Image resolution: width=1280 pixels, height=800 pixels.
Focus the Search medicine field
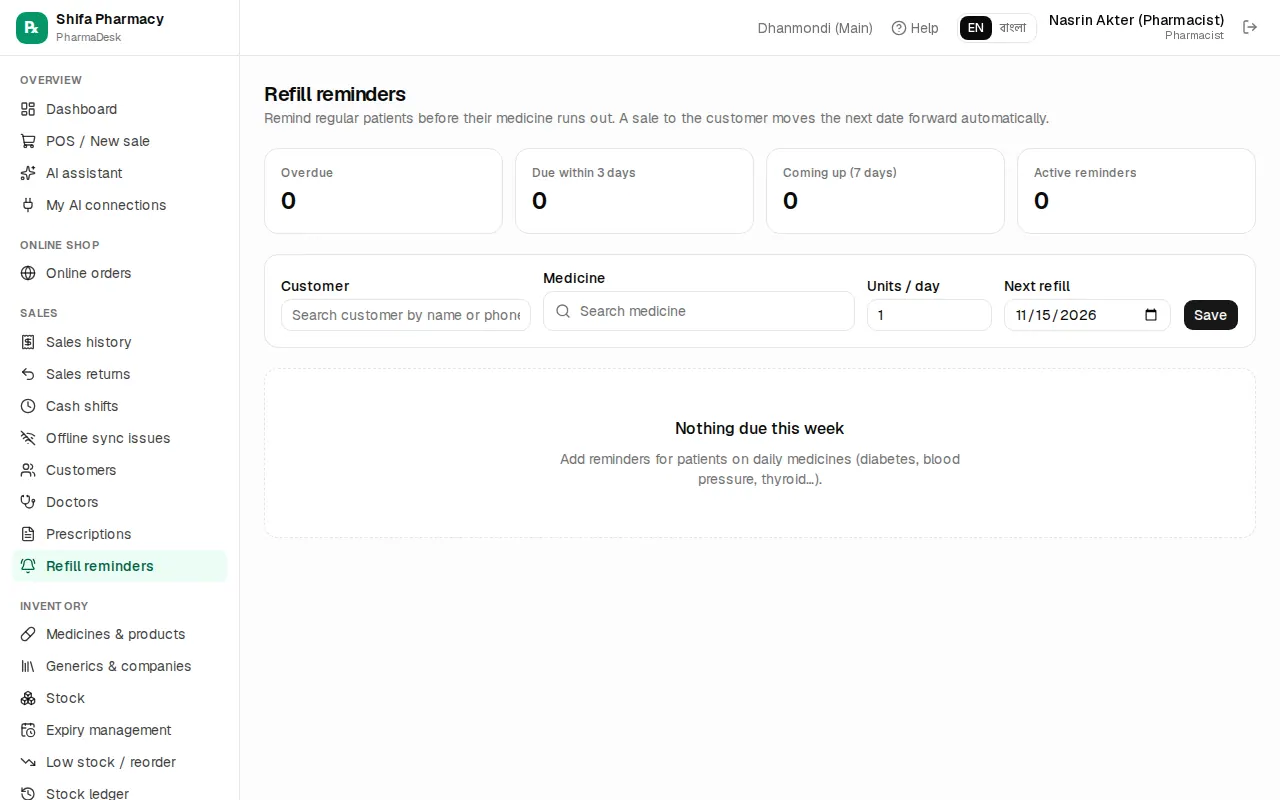click(699, 311)
